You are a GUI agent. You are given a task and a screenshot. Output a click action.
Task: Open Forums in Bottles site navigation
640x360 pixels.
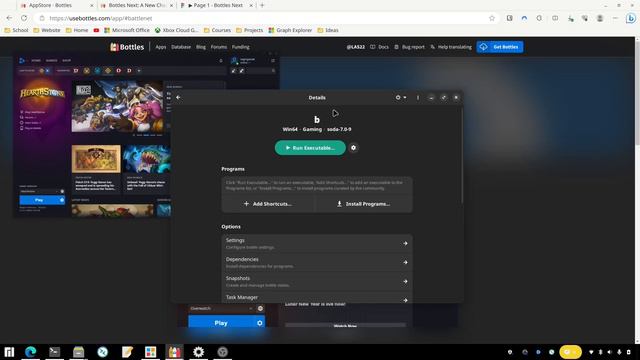[x=219, y=47]
